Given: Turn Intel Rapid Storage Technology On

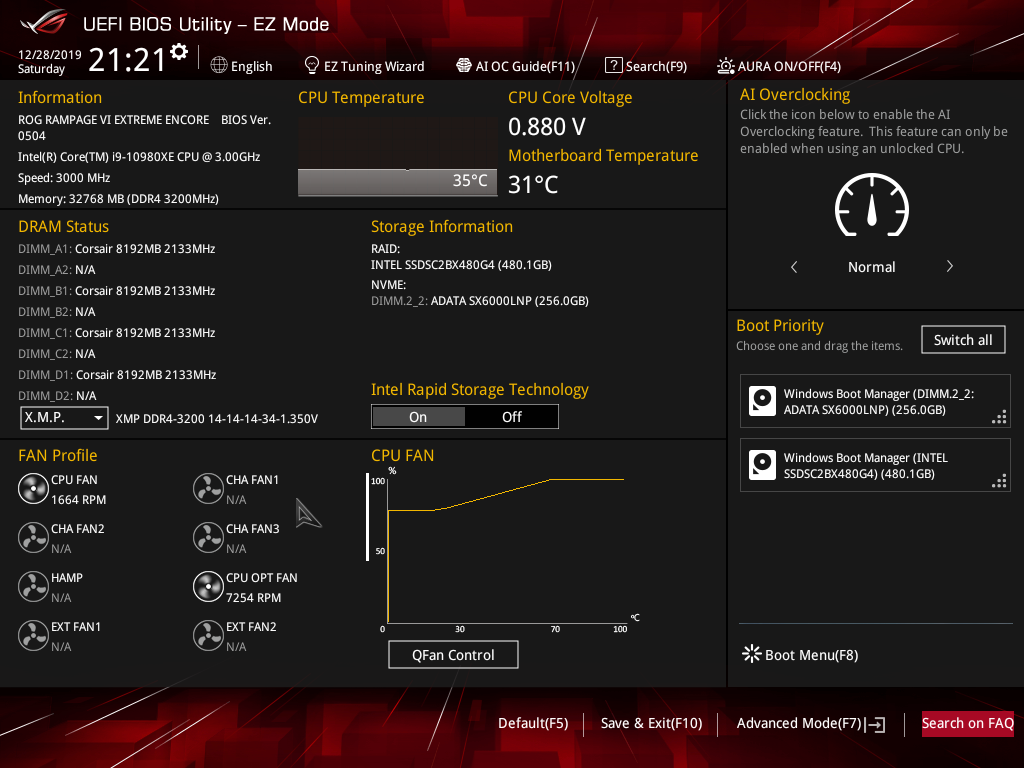Looking at the screenshot, I should click(418, 417).
